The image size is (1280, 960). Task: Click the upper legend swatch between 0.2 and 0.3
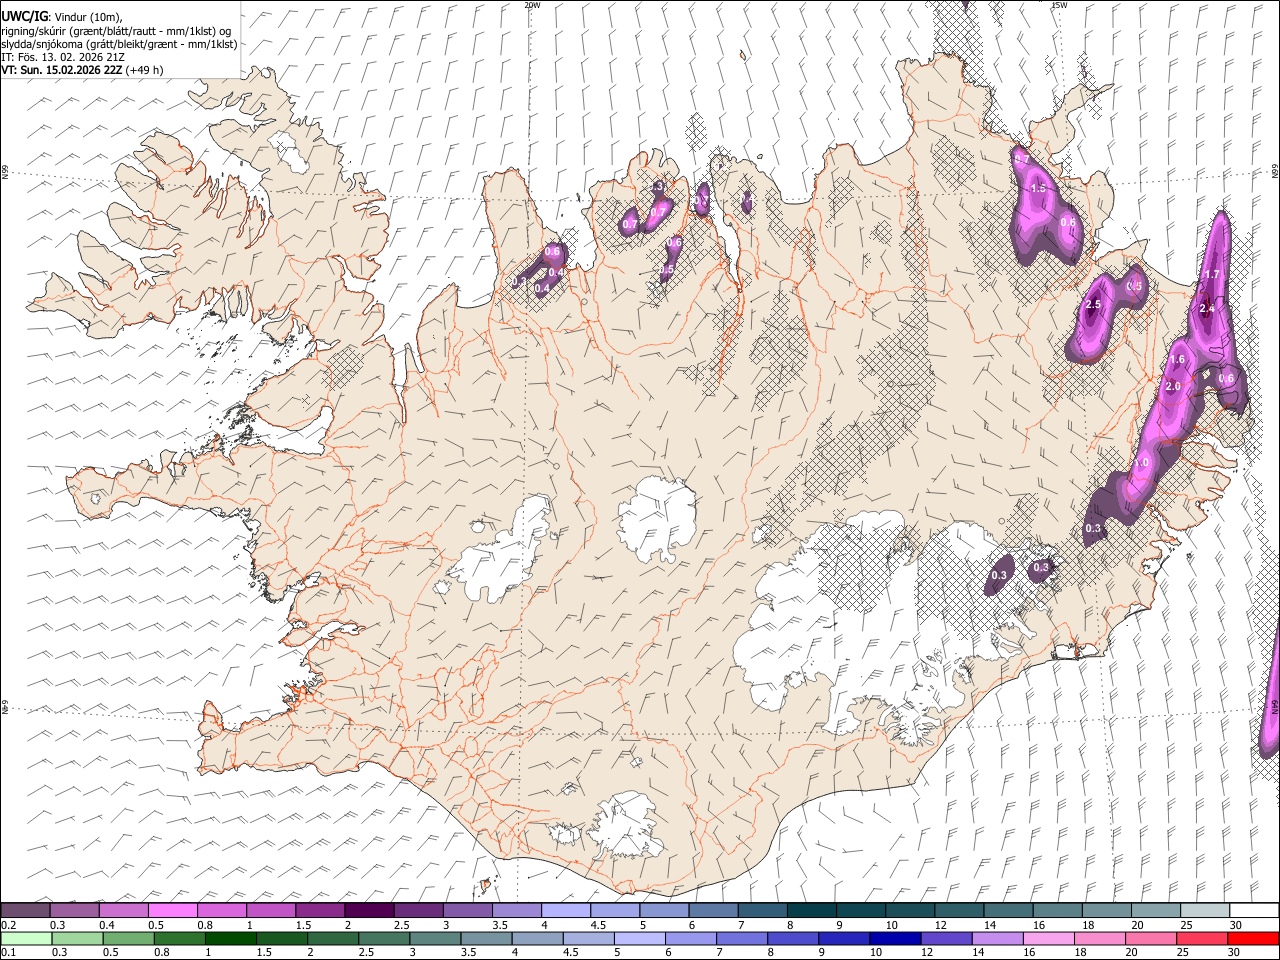click(25, 910)
